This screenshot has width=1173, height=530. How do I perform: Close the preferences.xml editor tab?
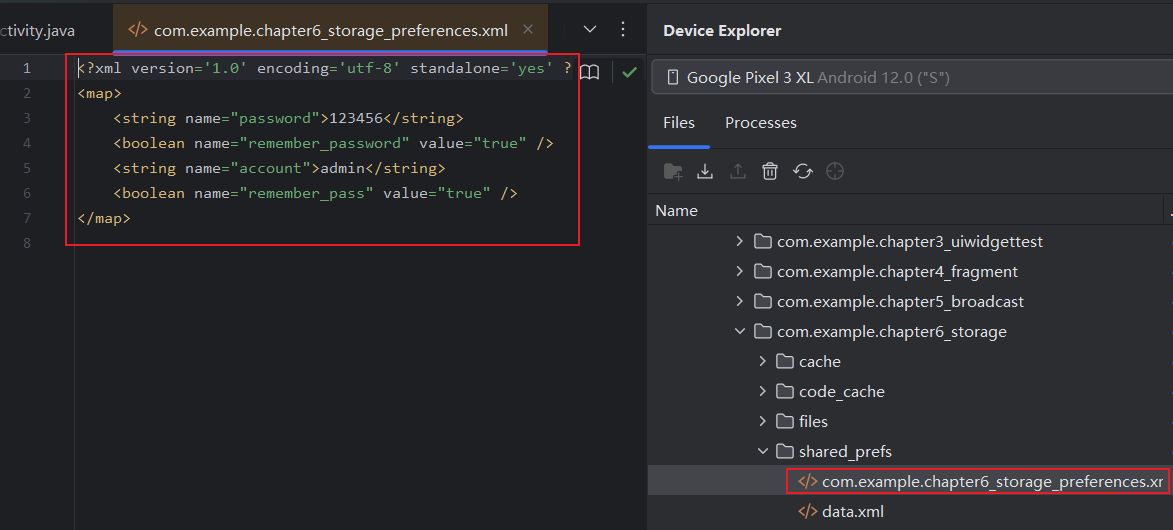[x=529, y=31]
